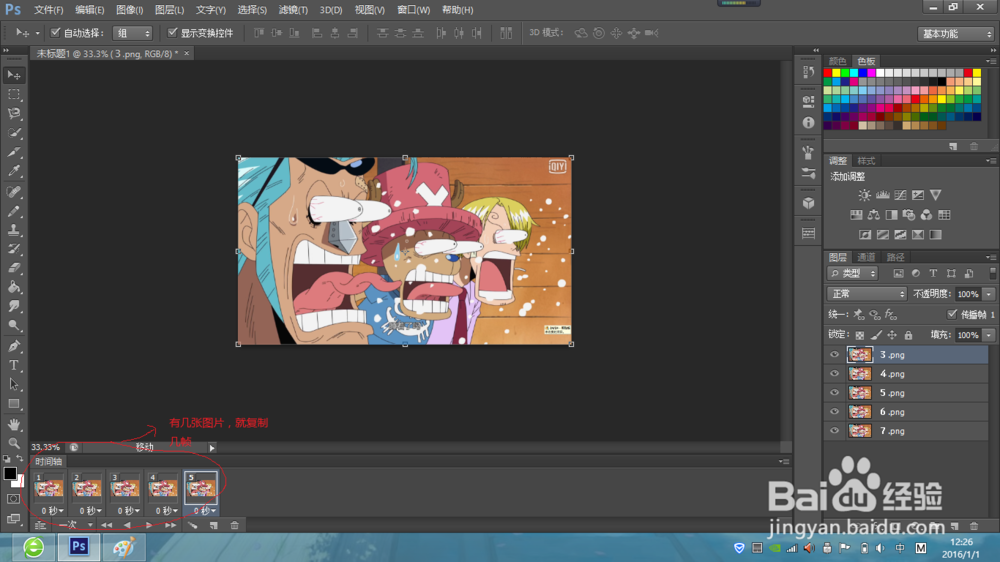Open the Image menu

(129, 10)
